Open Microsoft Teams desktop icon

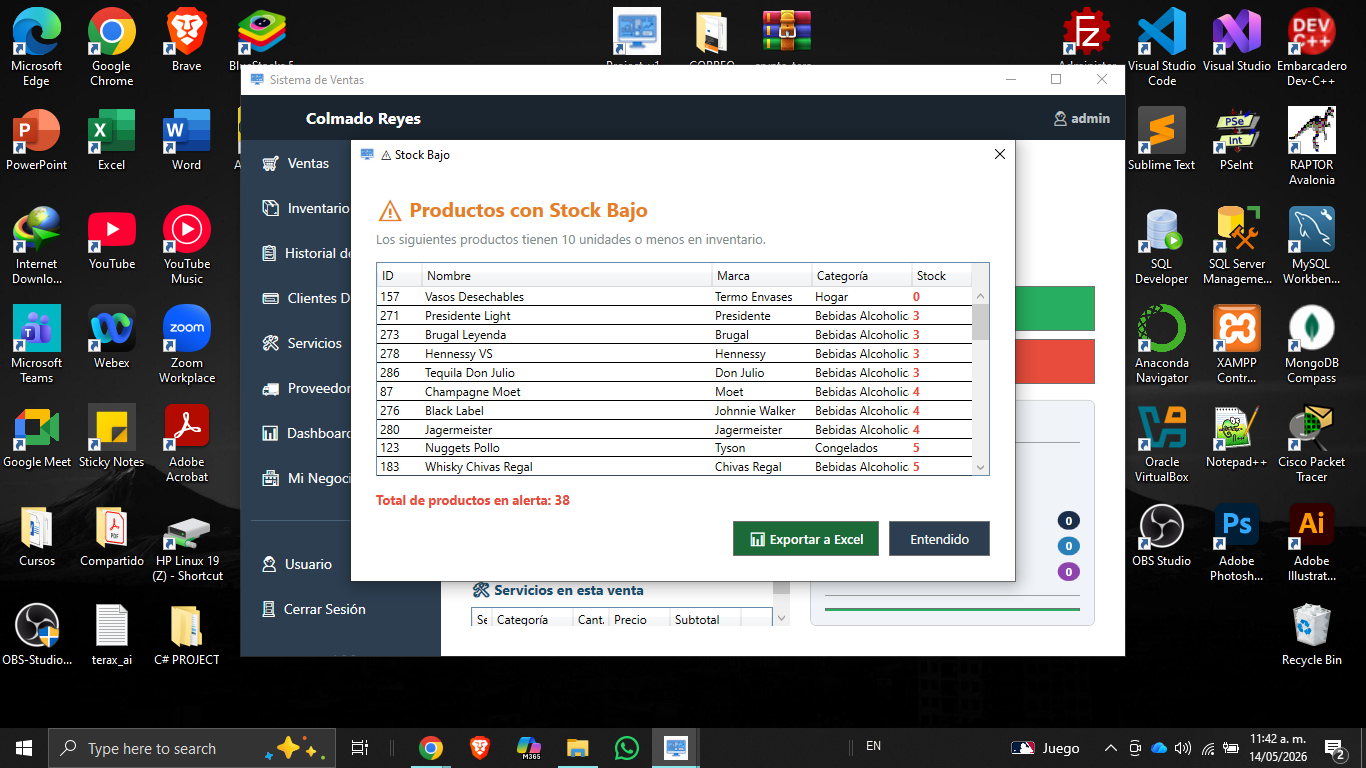[37, 344]
